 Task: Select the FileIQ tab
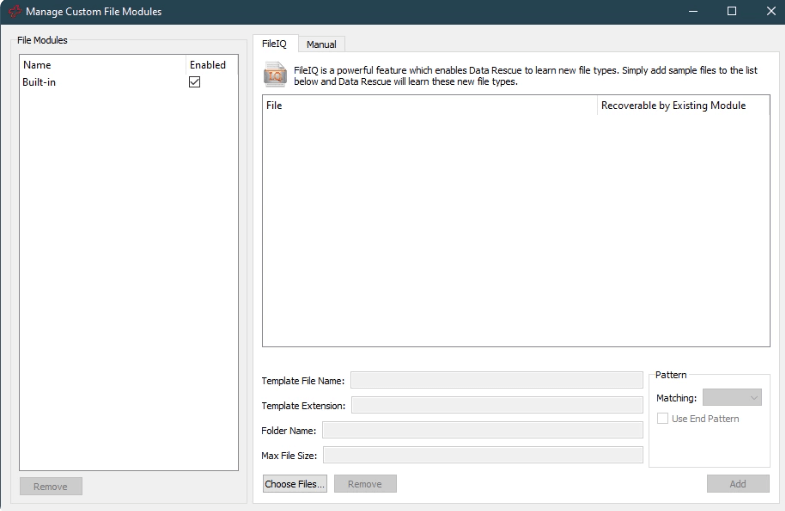pyautogui.click(x=274, y=44)
